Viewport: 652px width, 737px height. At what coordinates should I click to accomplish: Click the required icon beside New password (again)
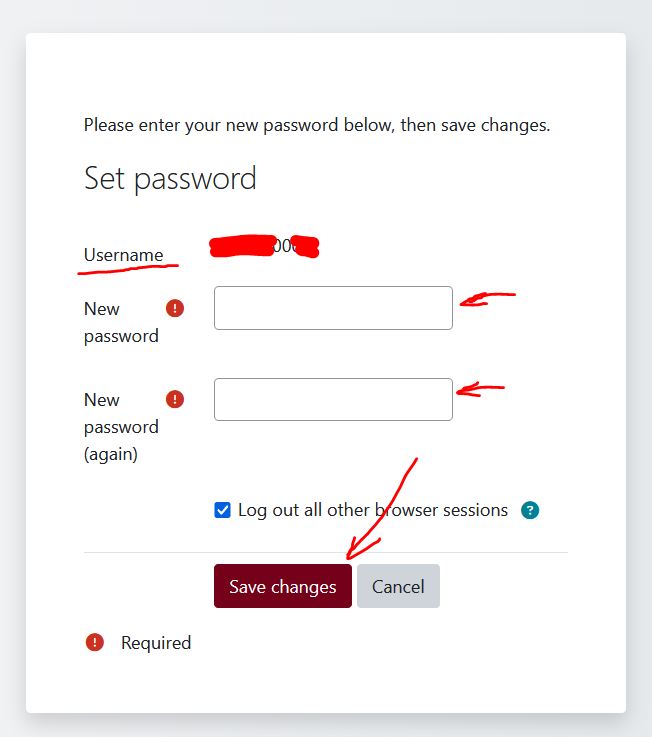point(175,399)
